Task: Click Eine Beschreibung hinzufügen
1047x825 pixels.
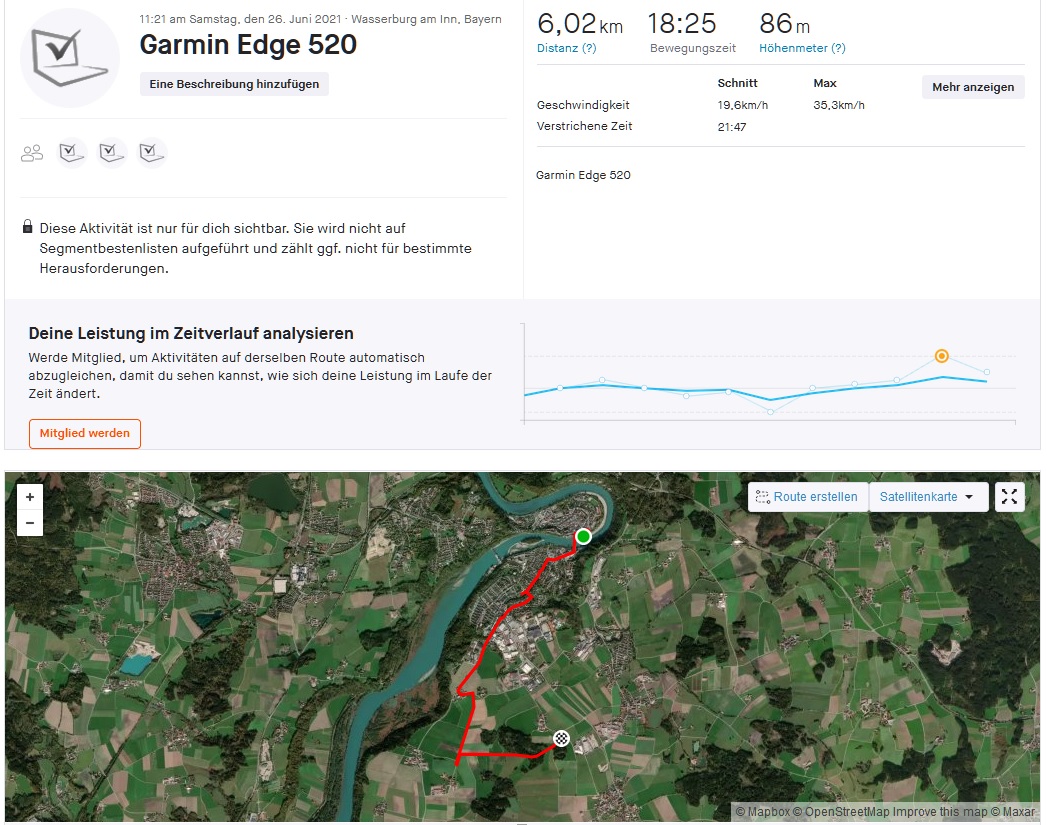Action: coord(234,84)
